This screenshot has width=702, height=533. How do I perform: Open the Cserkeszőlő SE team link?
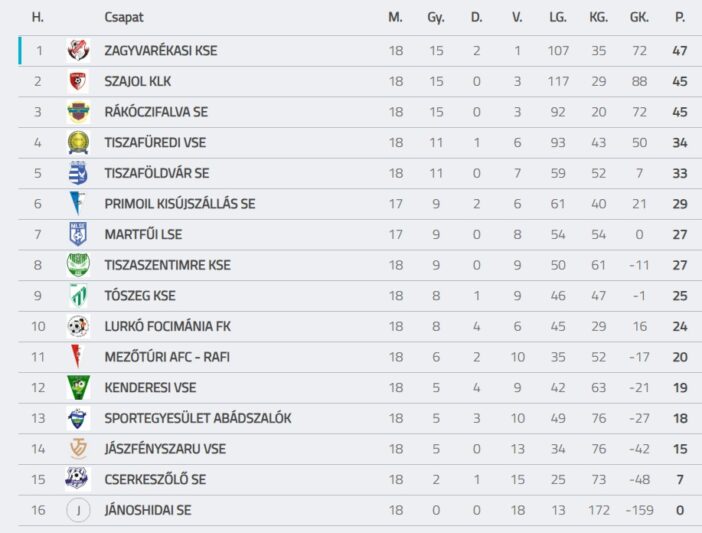point(155,480)
